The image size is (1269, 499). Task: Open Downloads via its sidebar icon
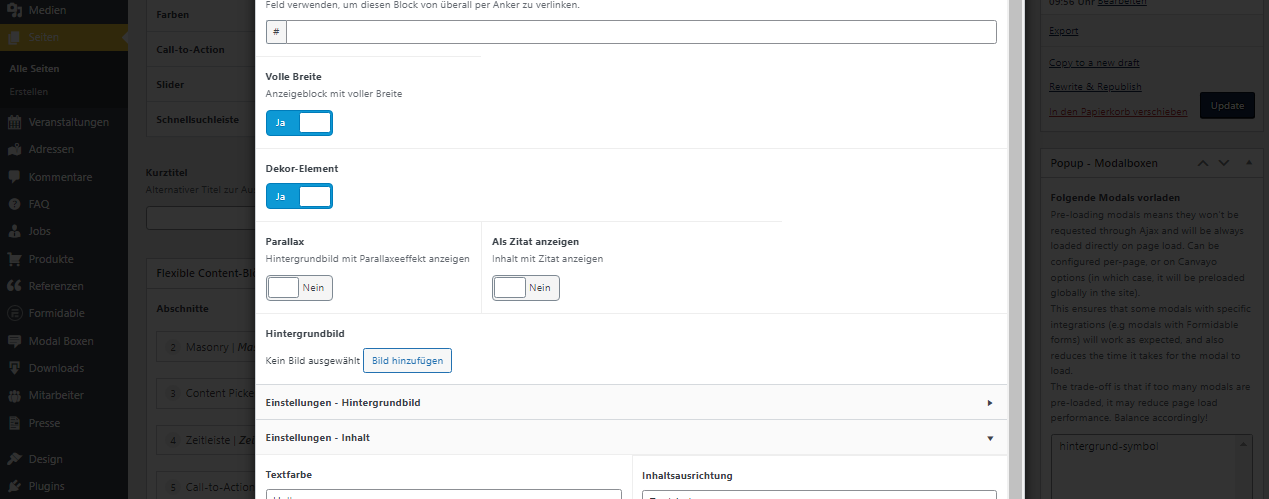point(14,368)
